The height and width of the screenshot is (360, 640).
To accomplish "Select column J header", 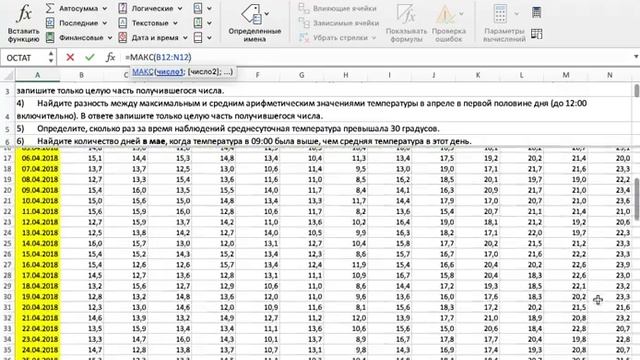I will (x=433, y=75).
